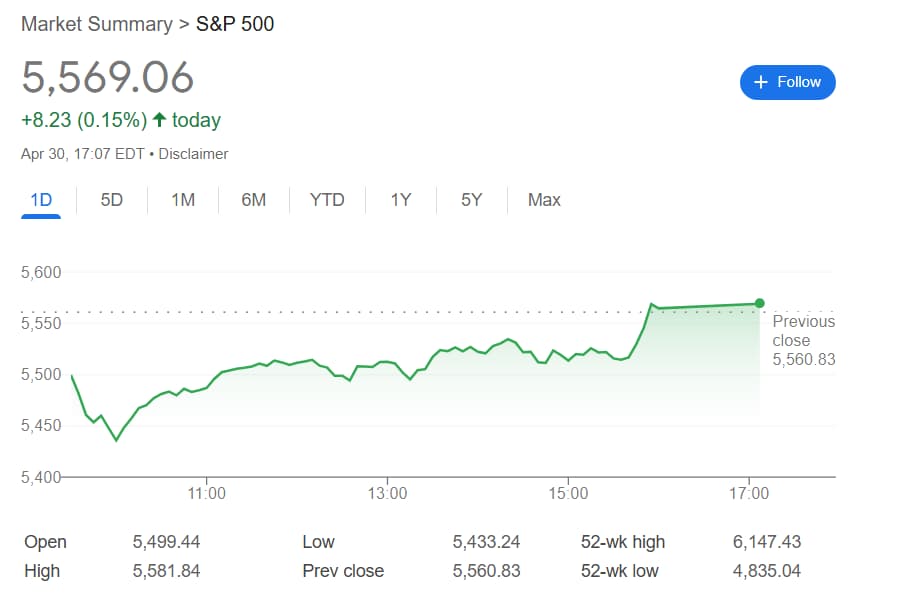Select the 5D time range tab
This screenshot has width=899, height=601.
(x=111, y=200)
